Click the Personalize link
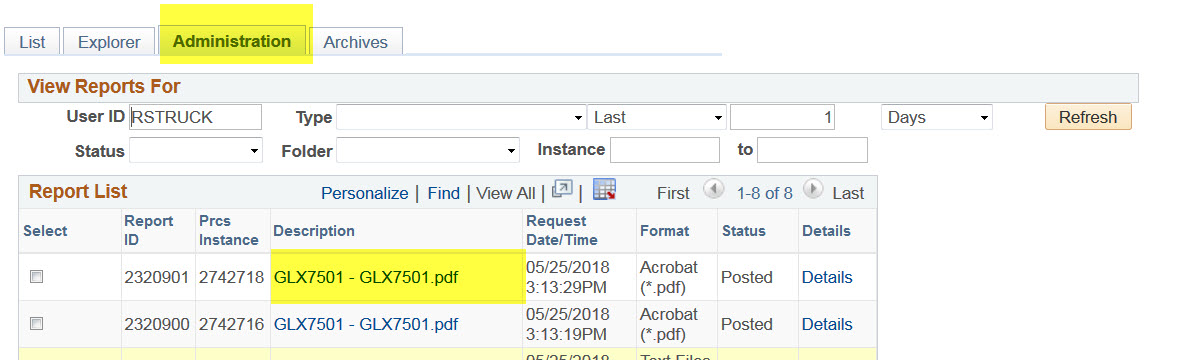 tap(365, 193)
